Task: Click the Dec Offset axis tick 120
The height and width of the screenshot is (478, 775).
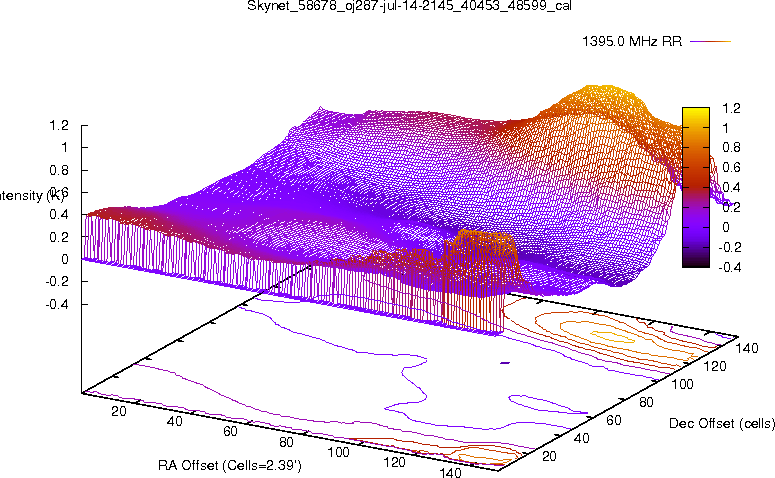Action: click(x=715, y=366)
